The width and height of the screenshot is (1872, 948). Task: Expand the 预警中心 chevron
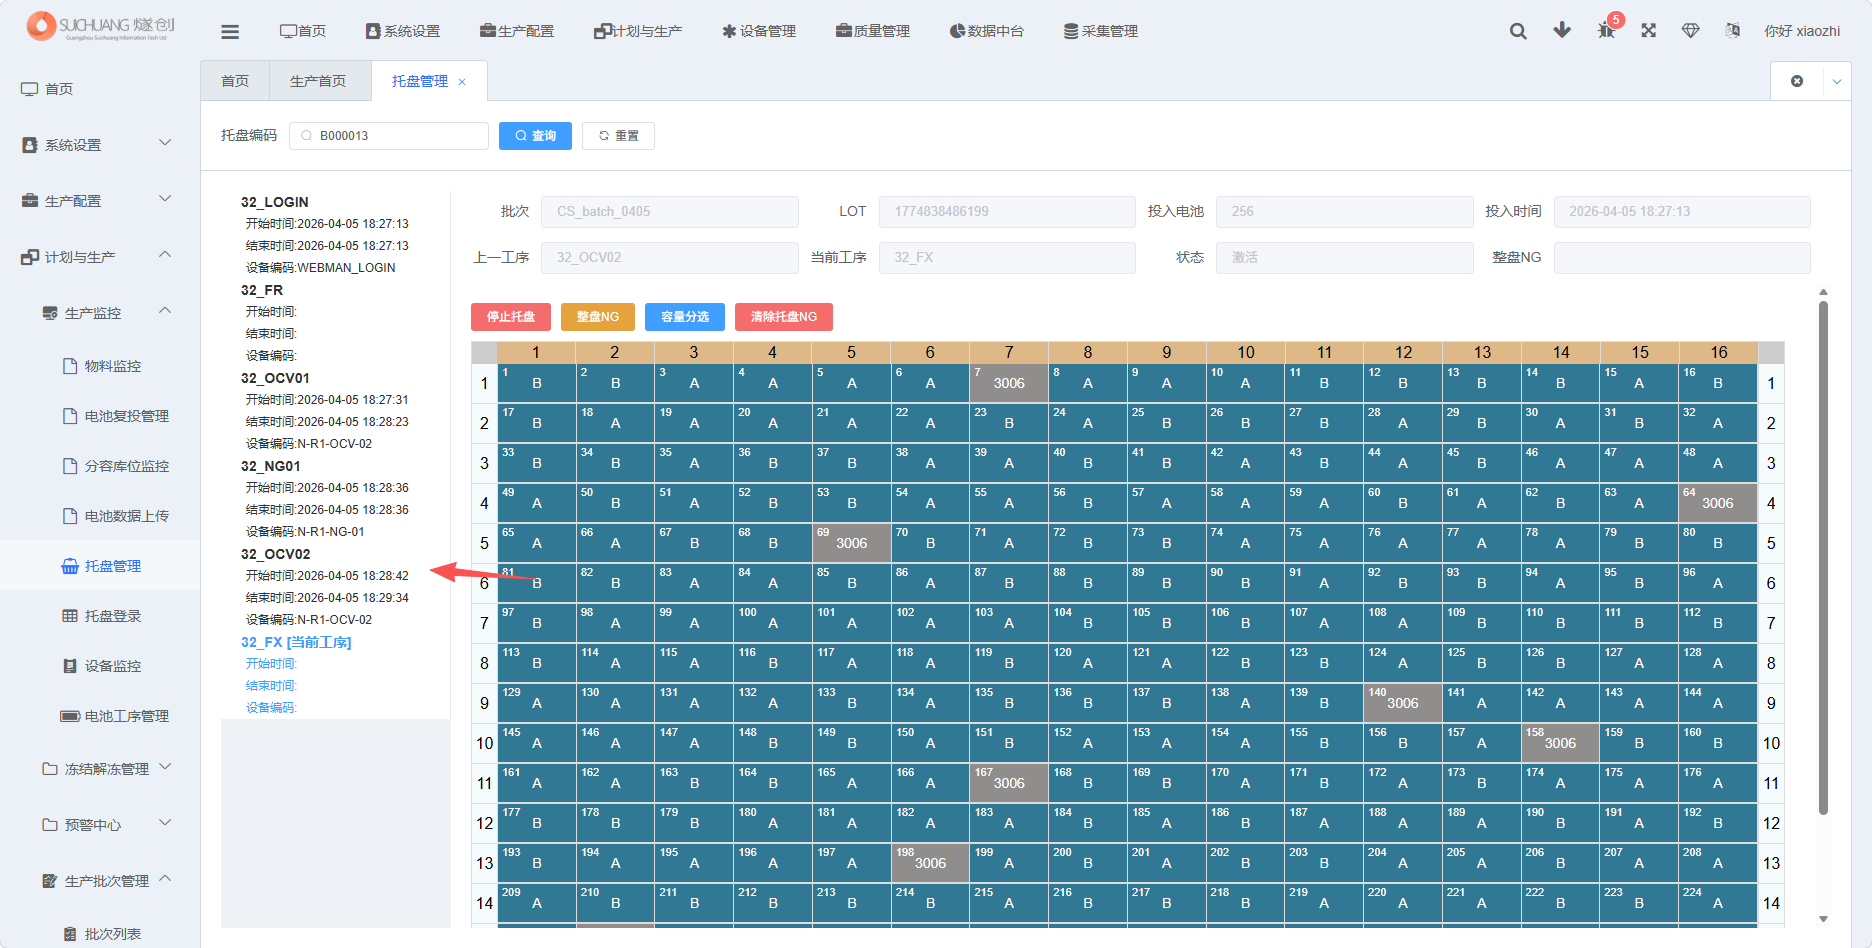[x=165, y=823]
